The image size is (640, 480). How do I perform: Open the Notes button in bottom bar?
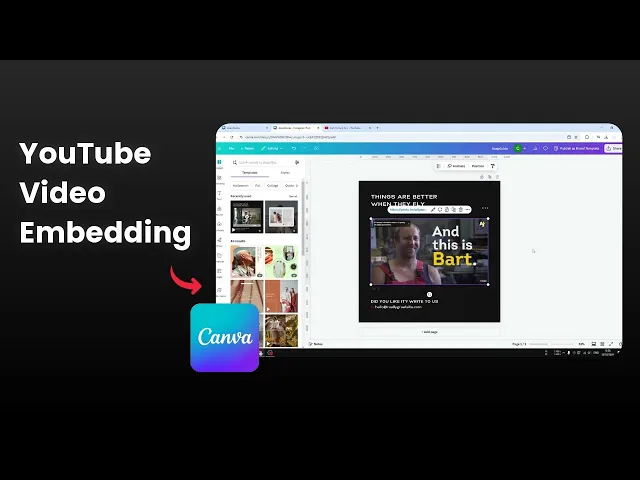pos(316,344)
